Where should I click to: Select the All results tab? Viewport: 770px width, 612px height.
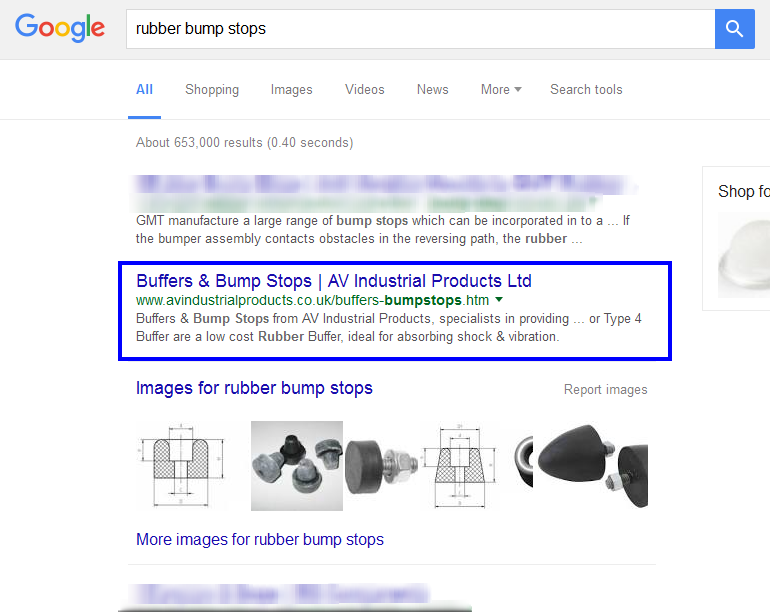(x=144, y=89)
